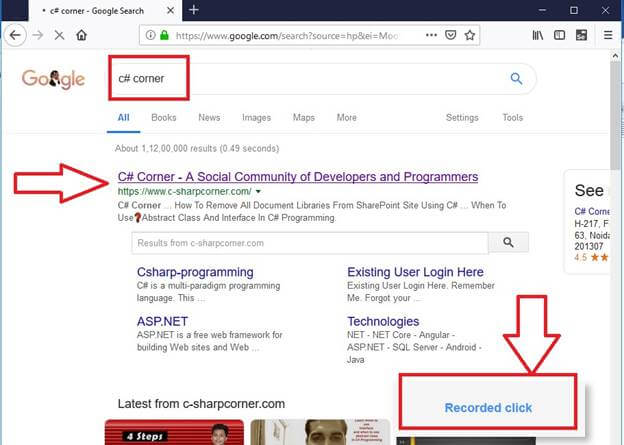Screen dimensions: 624x445
Task: Open the Tools search filter
Action: 513,117
